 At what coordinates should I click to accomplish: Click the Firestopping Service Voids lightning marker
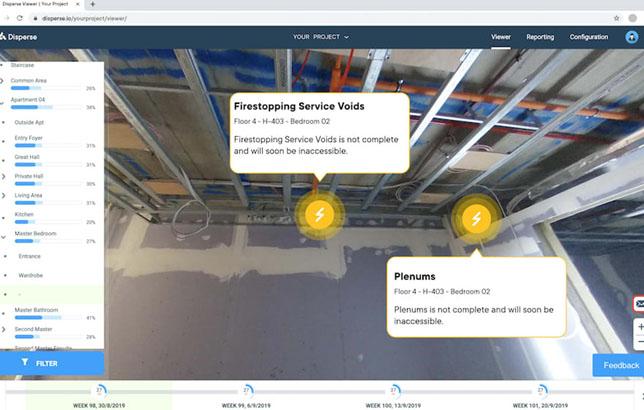click(319, 214)
